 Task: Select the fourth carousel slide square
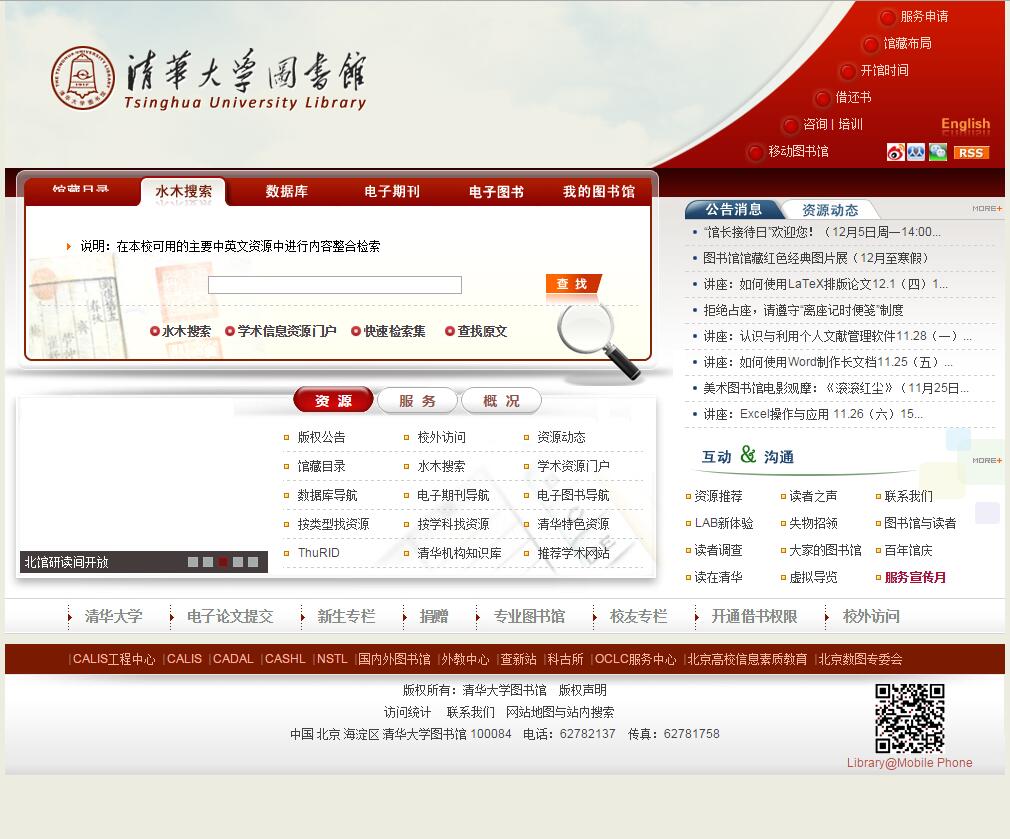[x=238, y=562]
